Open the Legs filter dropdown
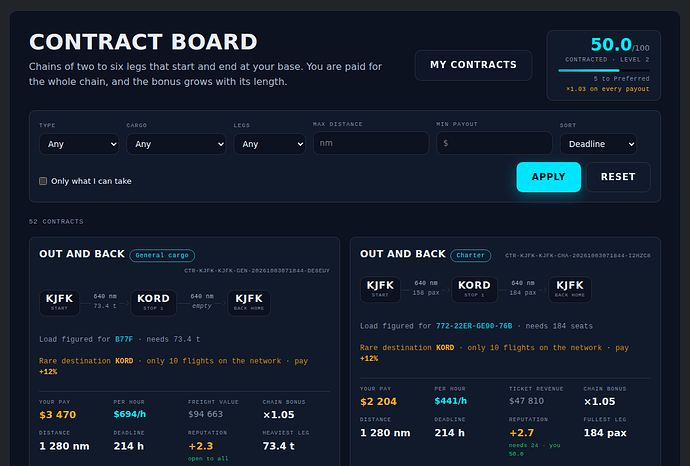The height and width of the screenshot is (466, 690). [269, 144]
